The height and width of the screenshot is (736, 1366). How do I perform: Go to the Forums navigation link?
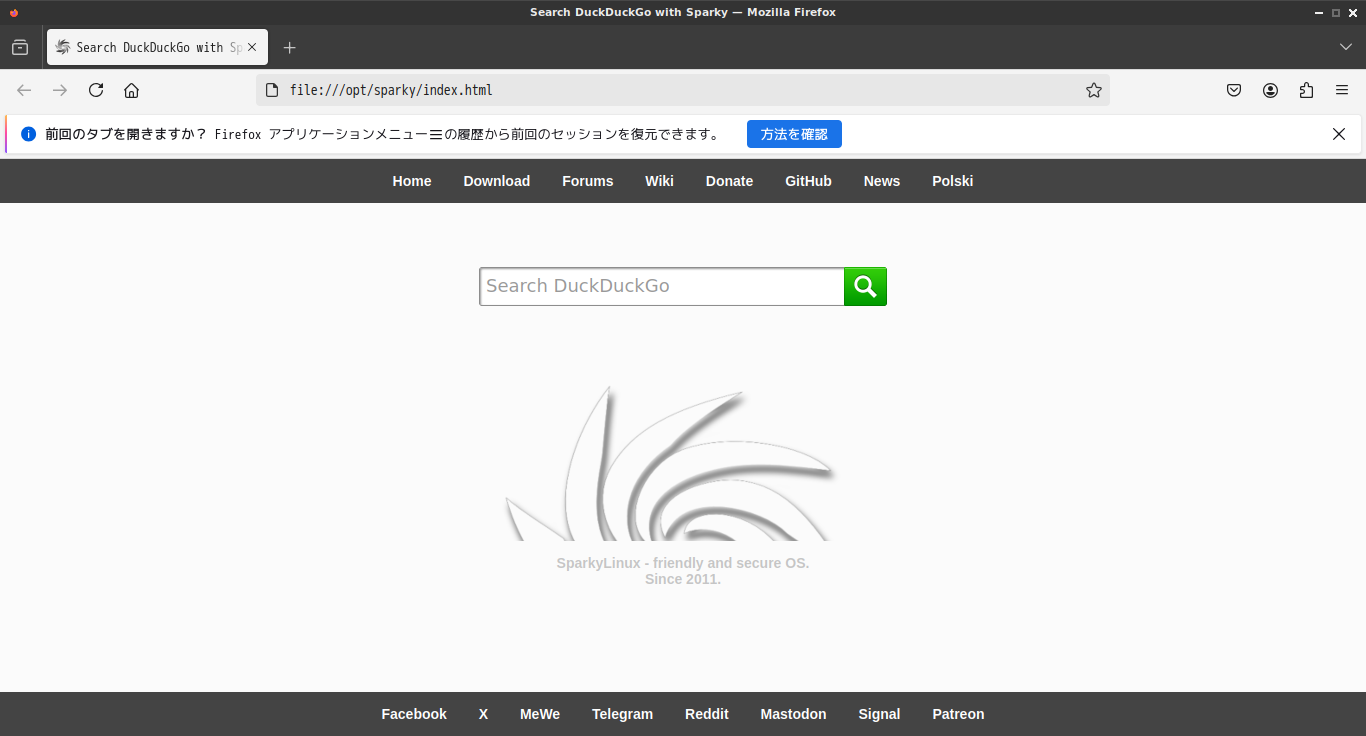pos(588,181)
